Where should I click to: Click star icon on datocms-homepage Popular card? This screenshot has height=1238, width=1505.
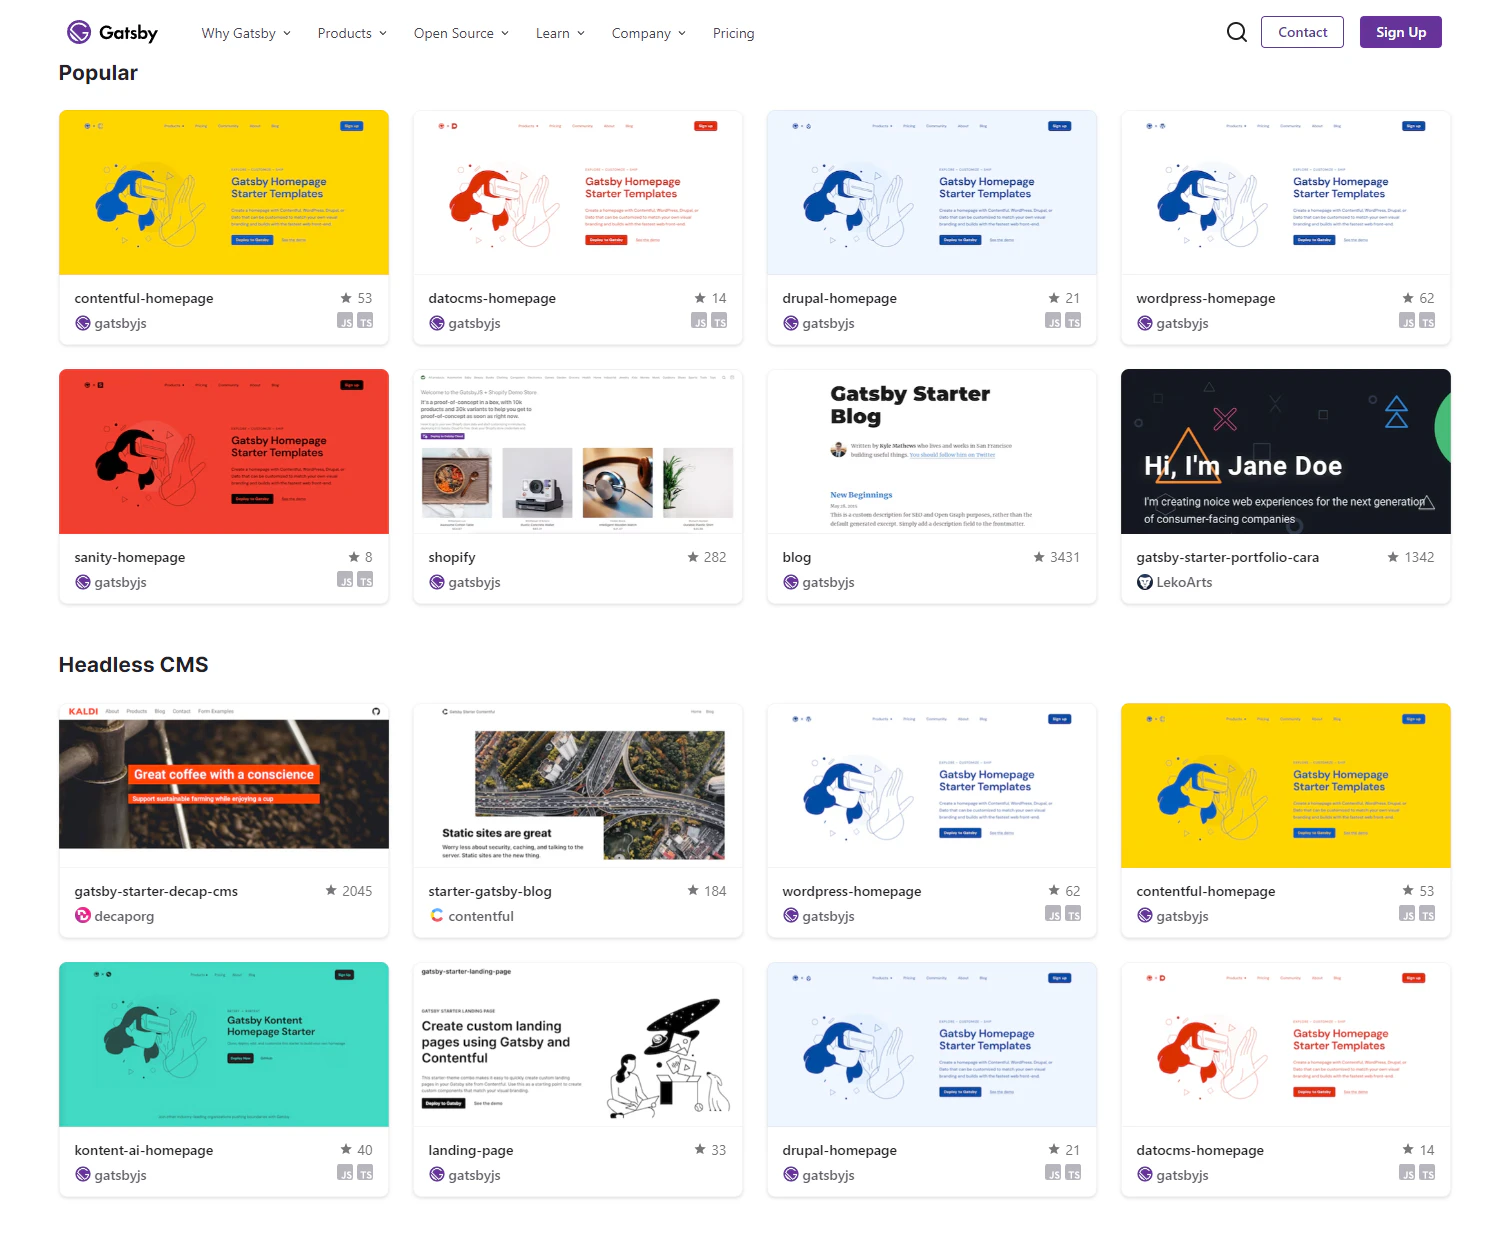coord(700,298)
